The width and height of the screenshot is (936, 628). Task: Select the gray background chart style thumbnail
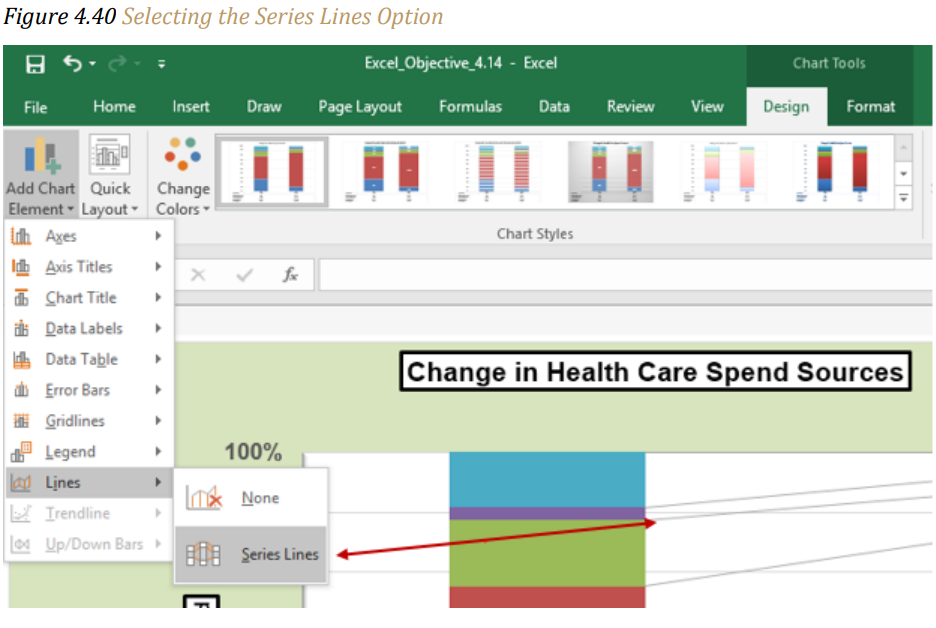click(x=611, y=172)
